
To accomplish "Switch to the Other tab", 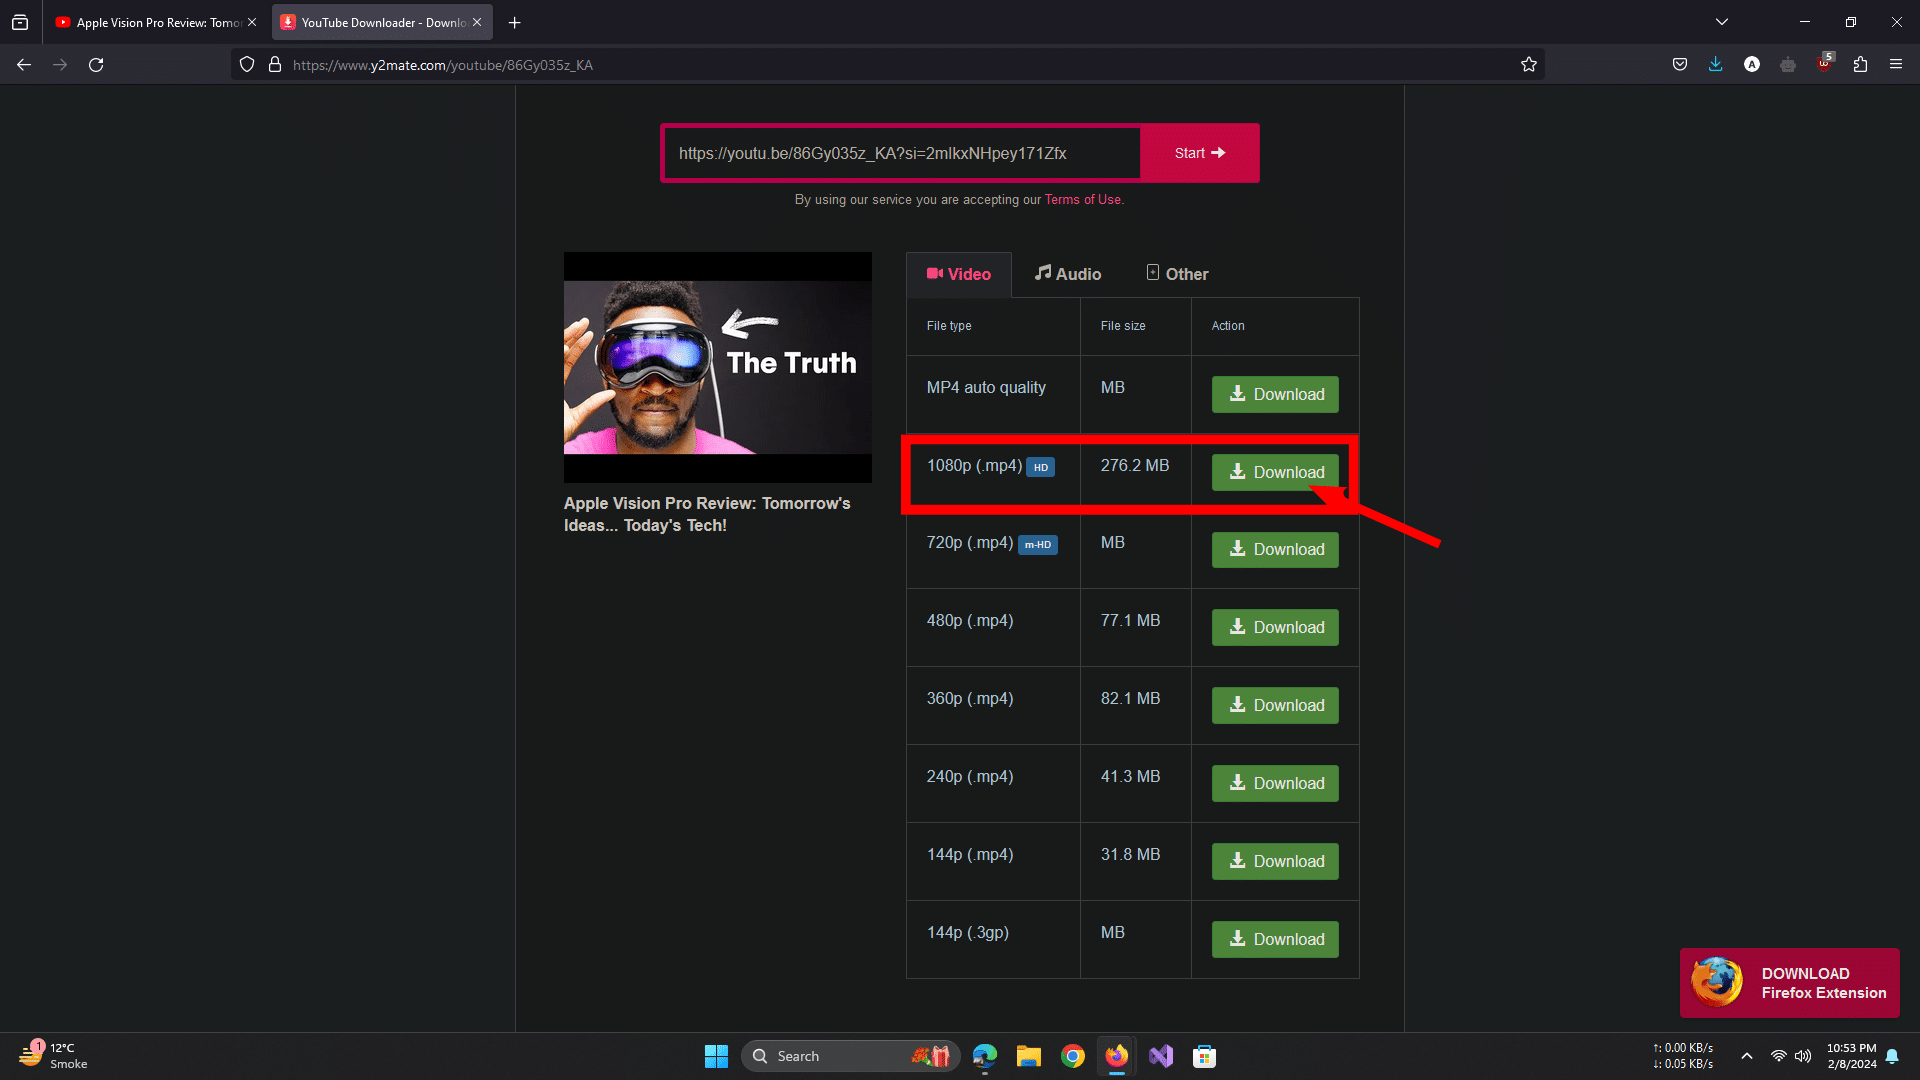I will (1176, 274).
